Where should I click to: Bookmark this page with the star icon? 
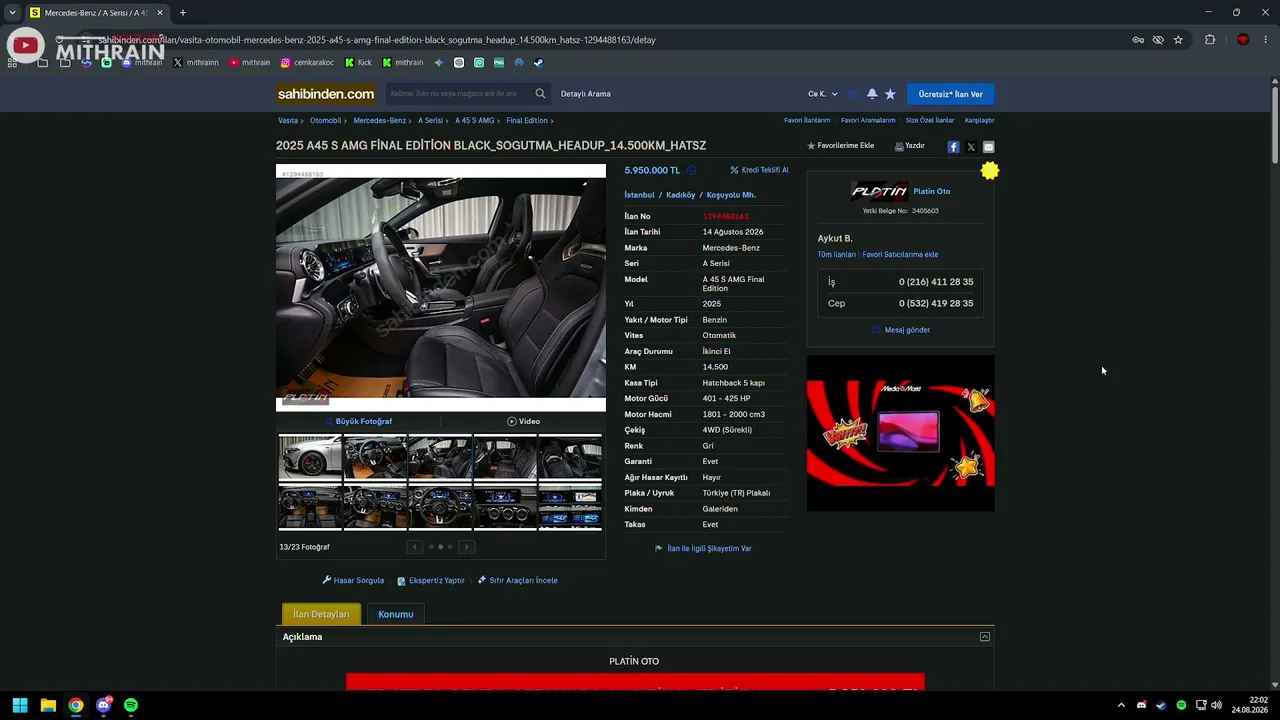tap(1178, 40)
